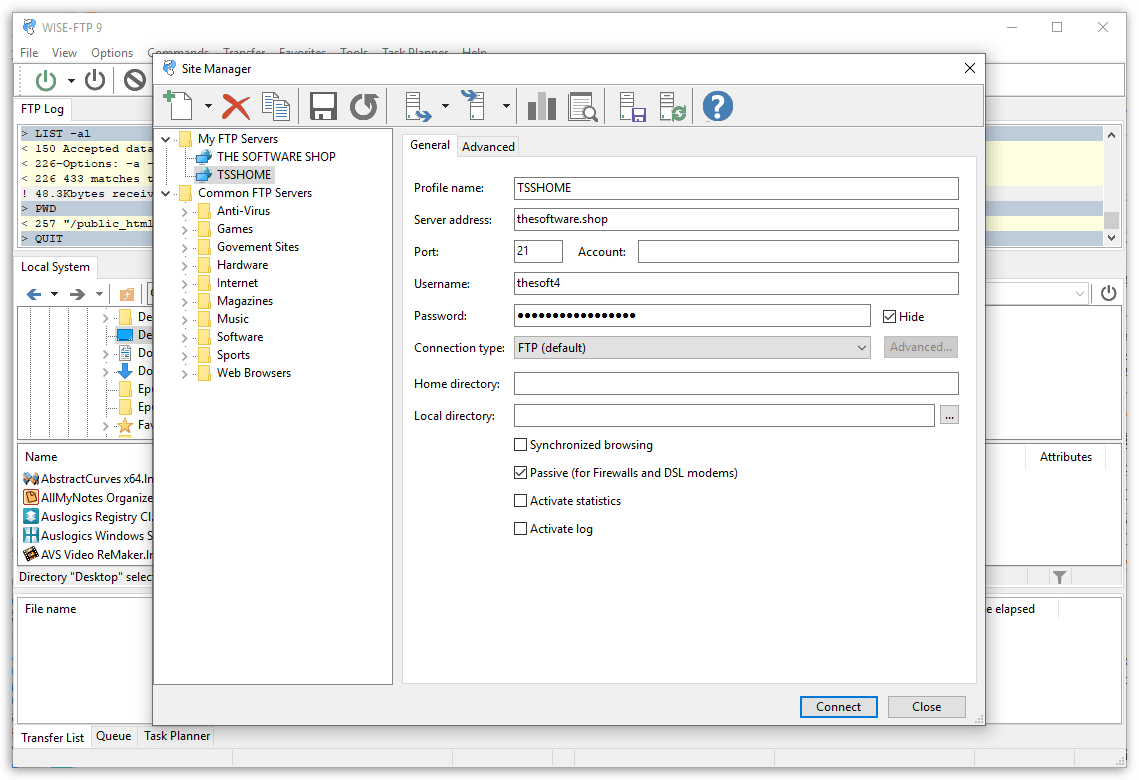This screenshot has width=1139, height=780.
Task: Click the new site profile icon
Action: tap(178, 105)
